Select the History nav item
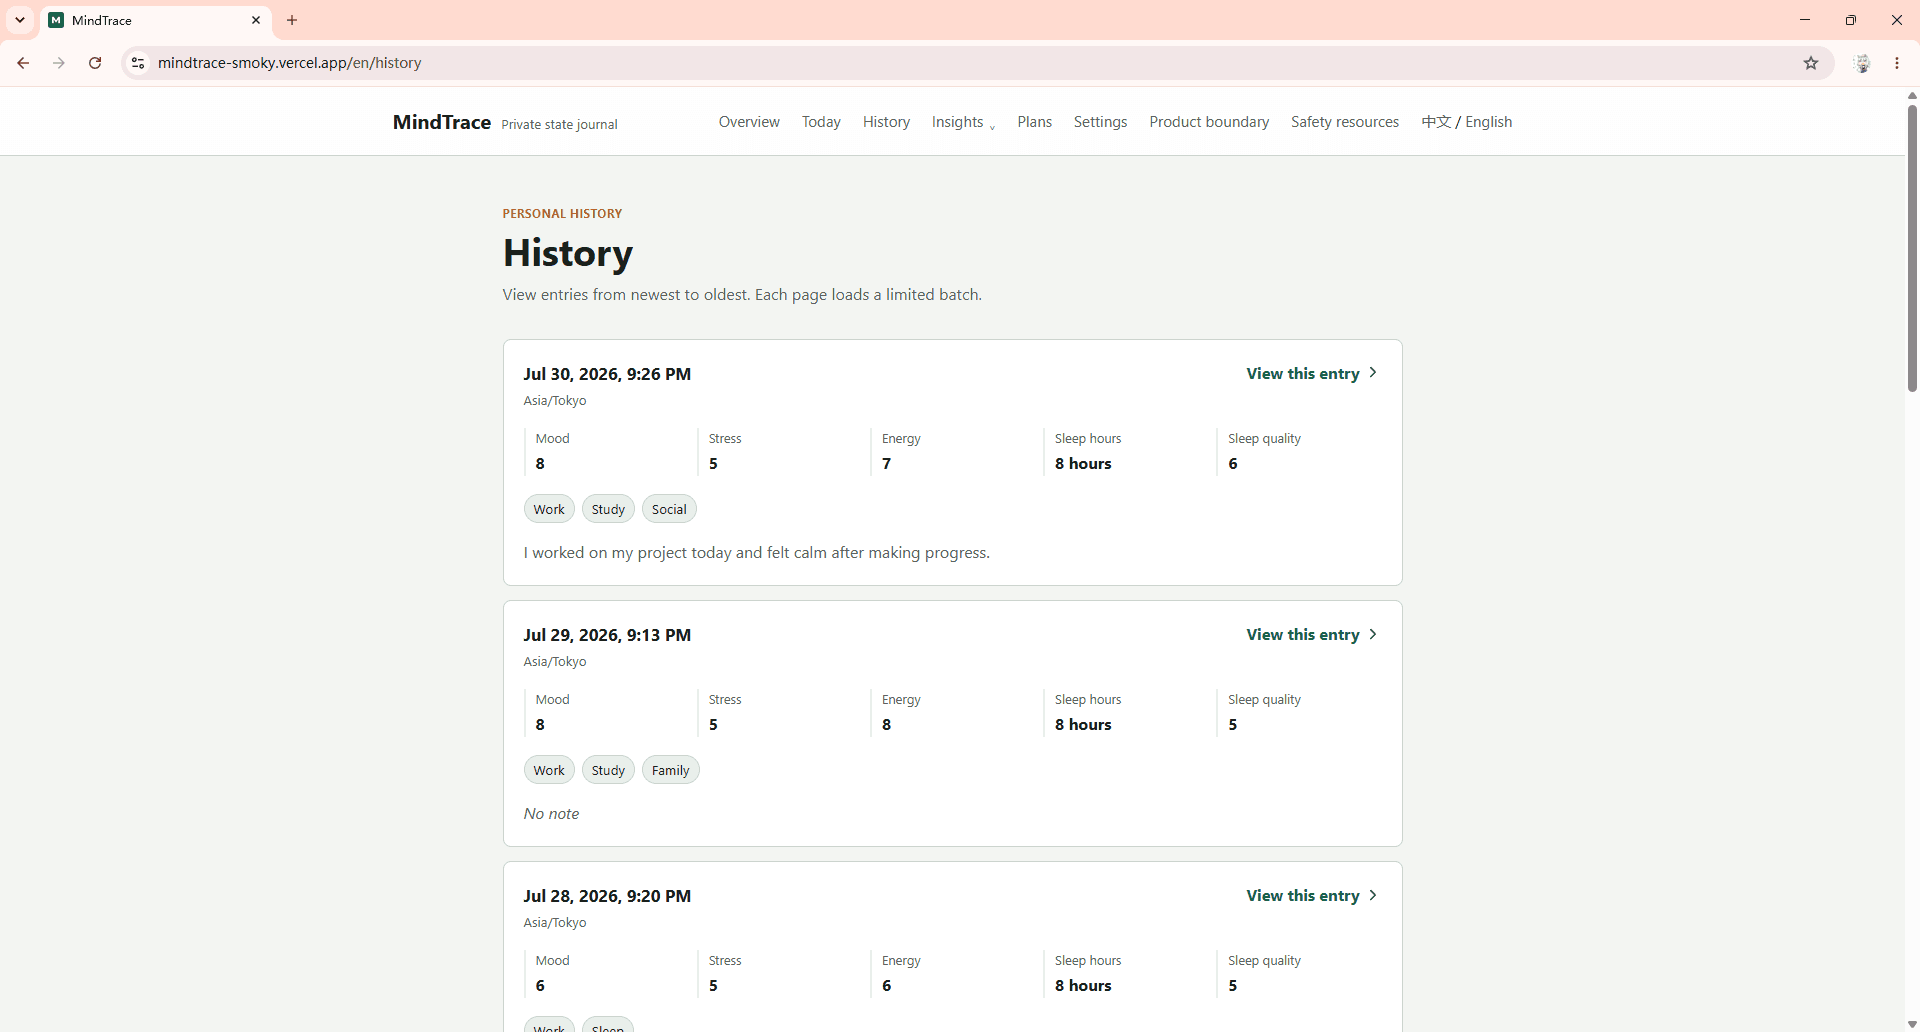This screenshot has width=1920, height=1032. point(886,122)
